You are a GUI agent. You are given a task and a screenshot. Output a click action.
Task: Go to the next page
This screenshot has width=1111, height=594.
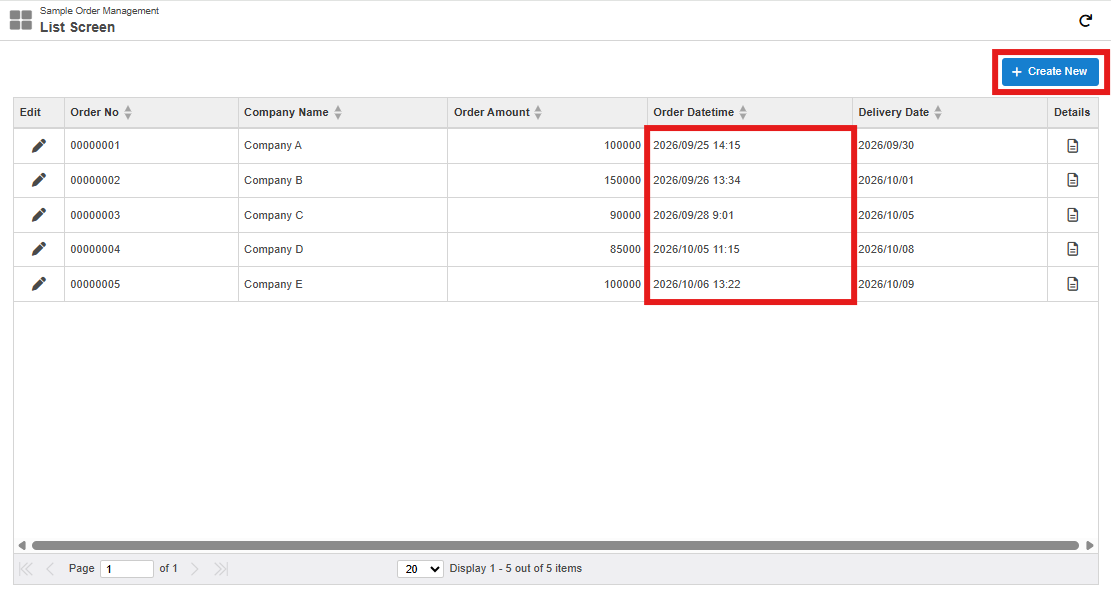(x=195, y=568)
